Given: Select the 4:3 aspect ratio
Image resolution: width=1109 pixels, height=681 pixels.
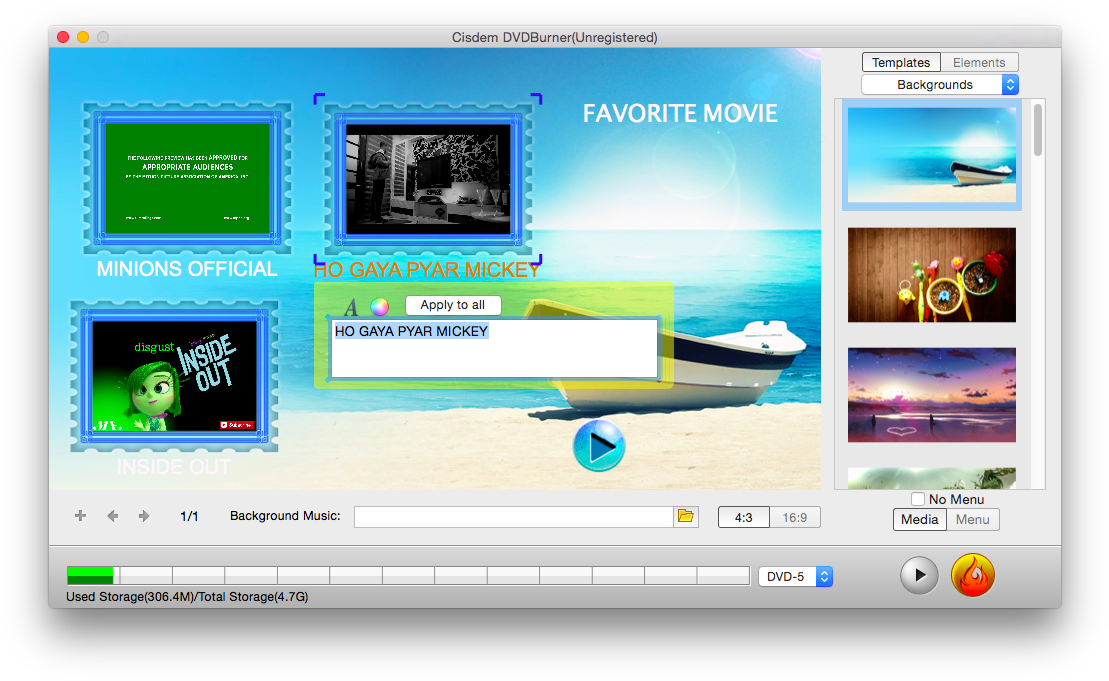Looking at the screenshot, I should [743, 518].
